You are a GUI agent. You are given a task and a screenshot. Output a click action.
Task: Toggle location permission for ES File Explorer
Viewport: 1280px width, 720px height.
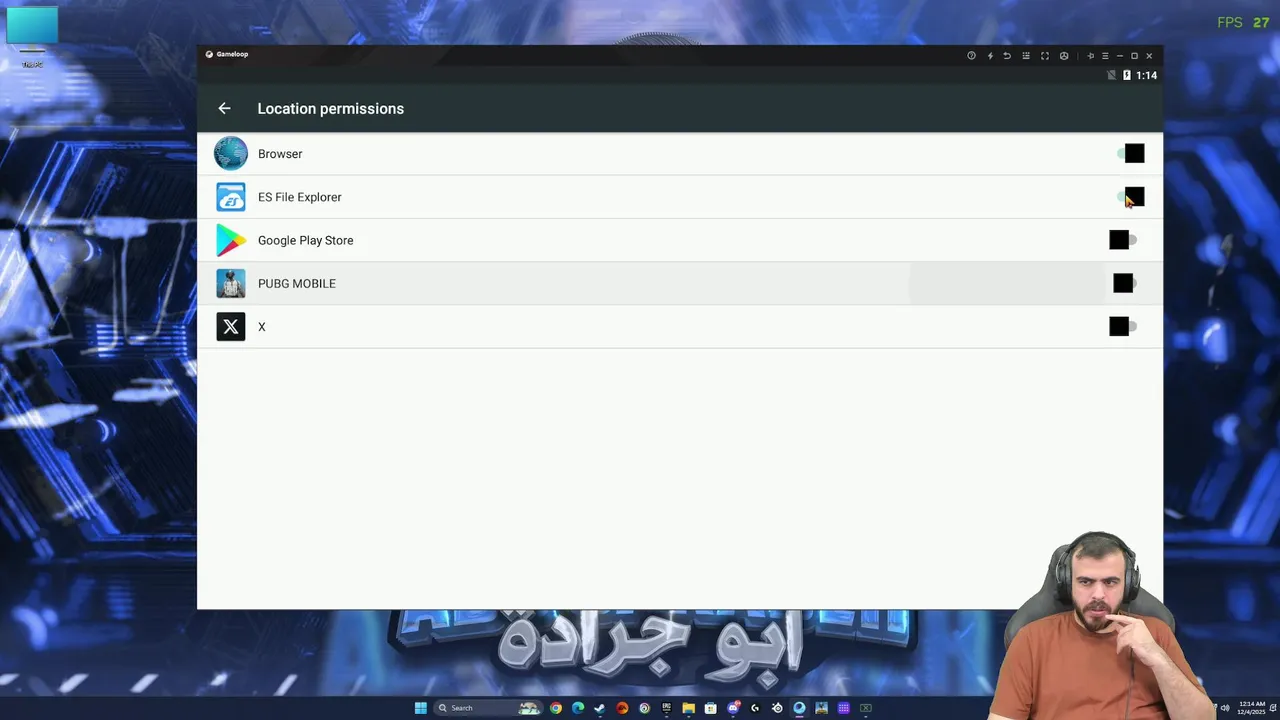coord(1131,197)
